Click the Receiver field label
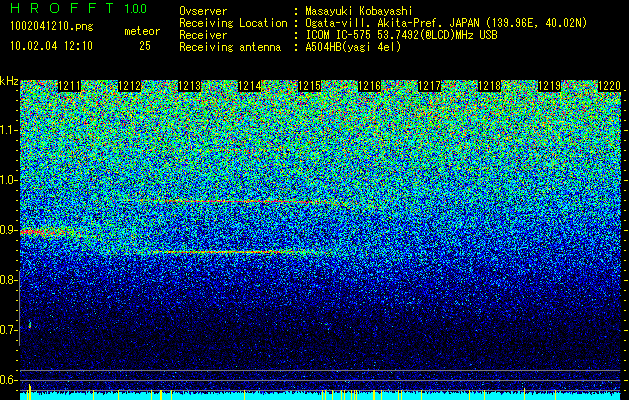 (203, 35)
